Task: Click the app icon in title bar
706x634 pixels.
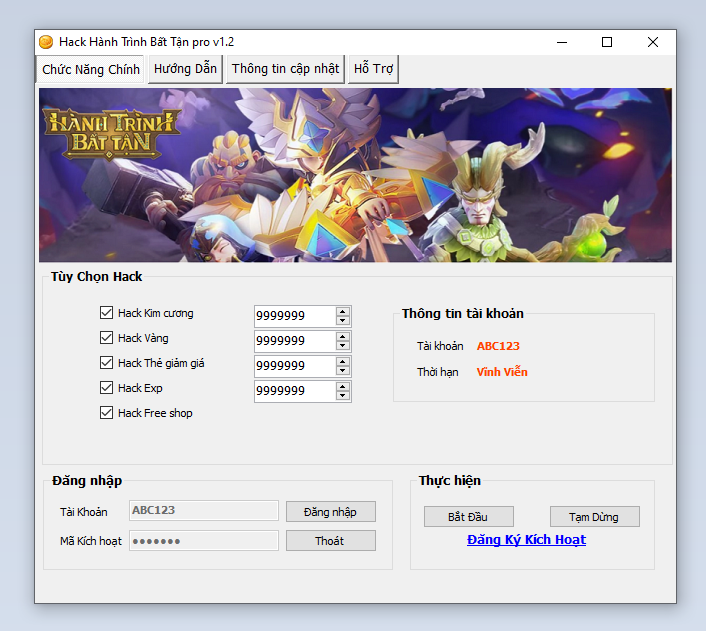Action: (46, 42)
